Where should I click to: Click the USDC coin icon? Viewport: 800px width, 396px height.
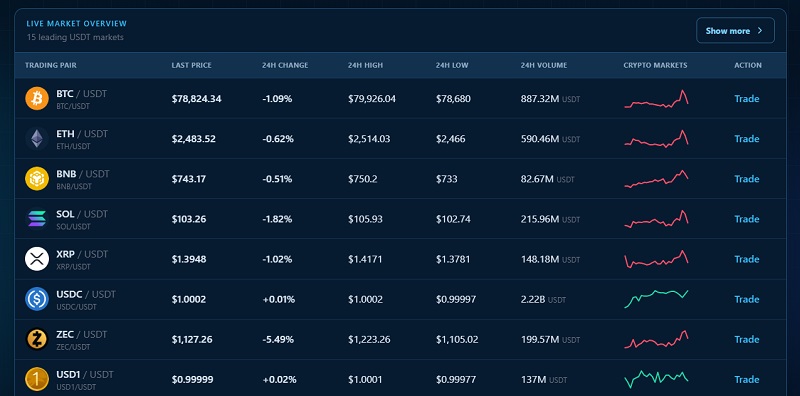pos(37,299)
